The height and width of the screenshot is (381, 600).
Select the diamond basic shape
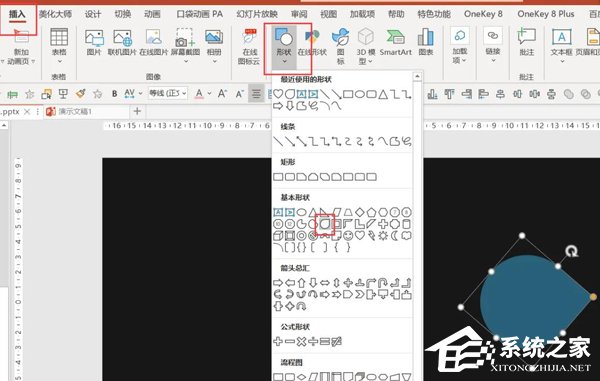[360, 212]
